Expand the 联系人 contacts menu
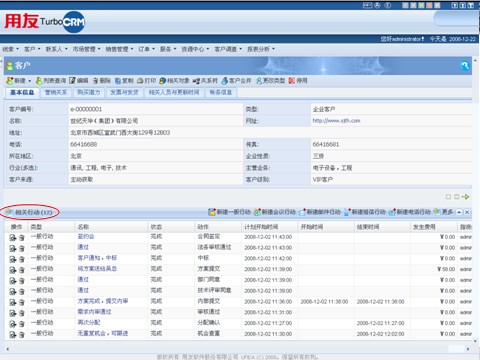This screenshot has width=480, height=360. [x=56, y=49]
